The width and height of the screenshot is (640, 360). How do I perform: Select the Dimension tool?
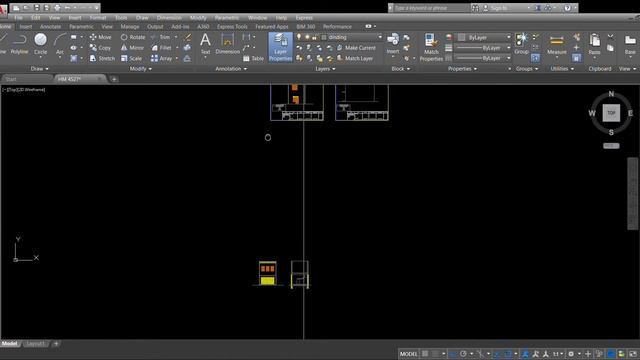click(x=227, y=44)
